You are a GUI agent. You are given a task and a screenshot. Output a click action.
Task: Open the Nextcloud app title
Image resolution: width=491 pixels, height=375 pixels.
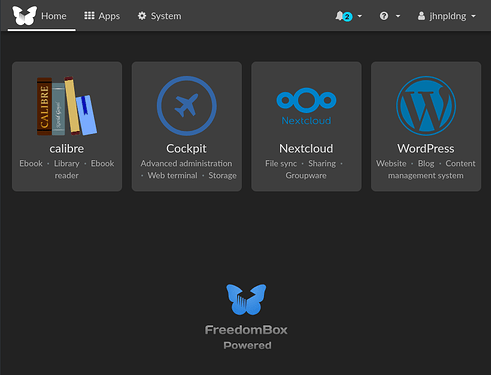pyautogui.click(x=306, y=149)
